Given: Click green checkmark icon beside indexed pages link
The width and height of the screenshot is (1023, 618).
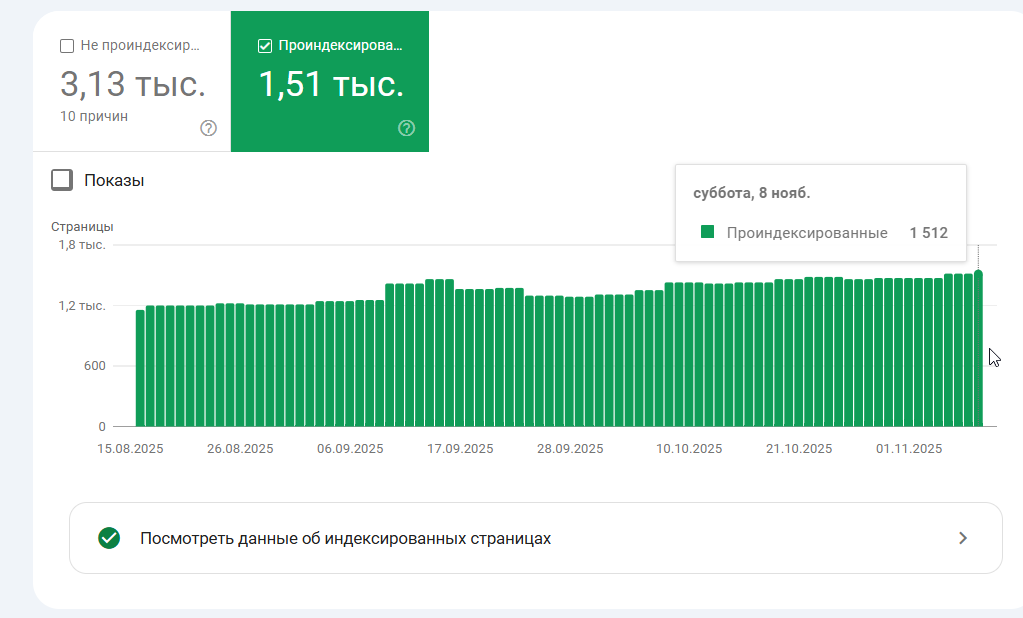Looking at the screenshot, I should [109, 538].
